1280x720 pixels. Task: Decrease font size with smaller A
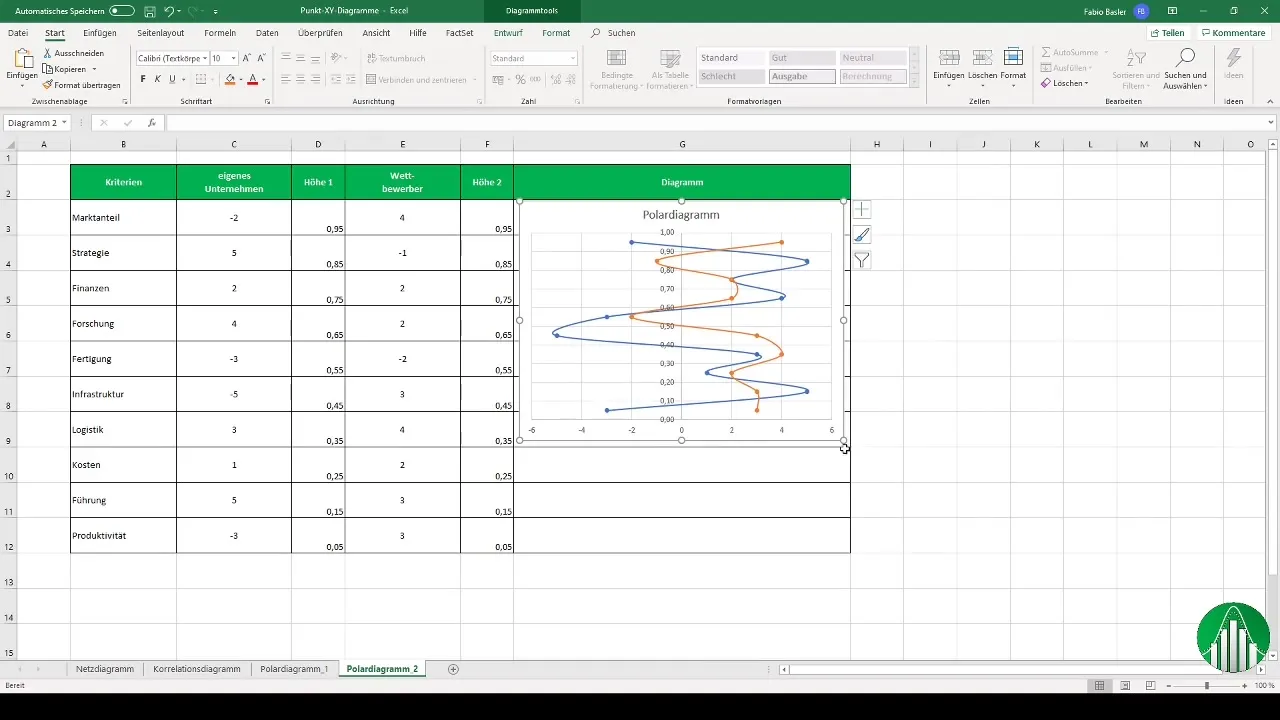pos(262,58)
